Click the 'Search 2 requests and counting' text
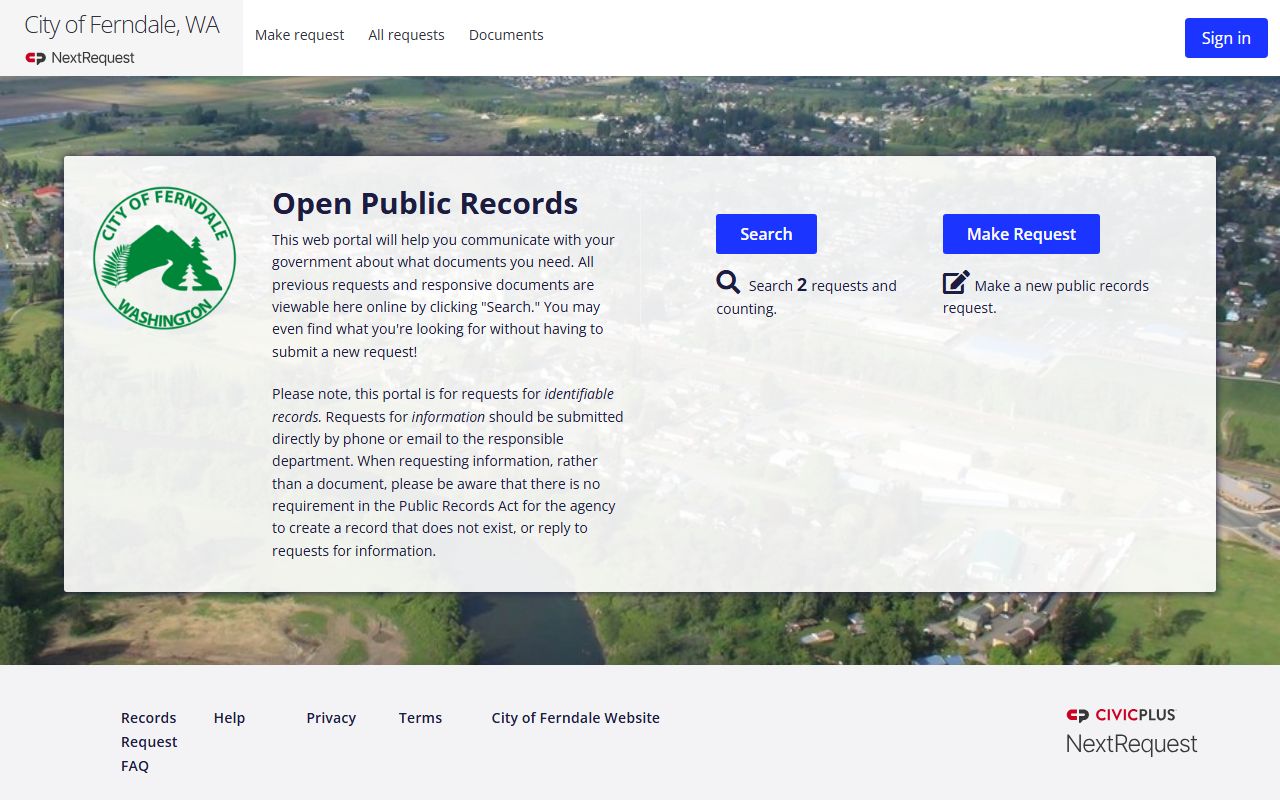Image resolution: width=1280 pixels, height=800 pixels. tap(807, 297)
